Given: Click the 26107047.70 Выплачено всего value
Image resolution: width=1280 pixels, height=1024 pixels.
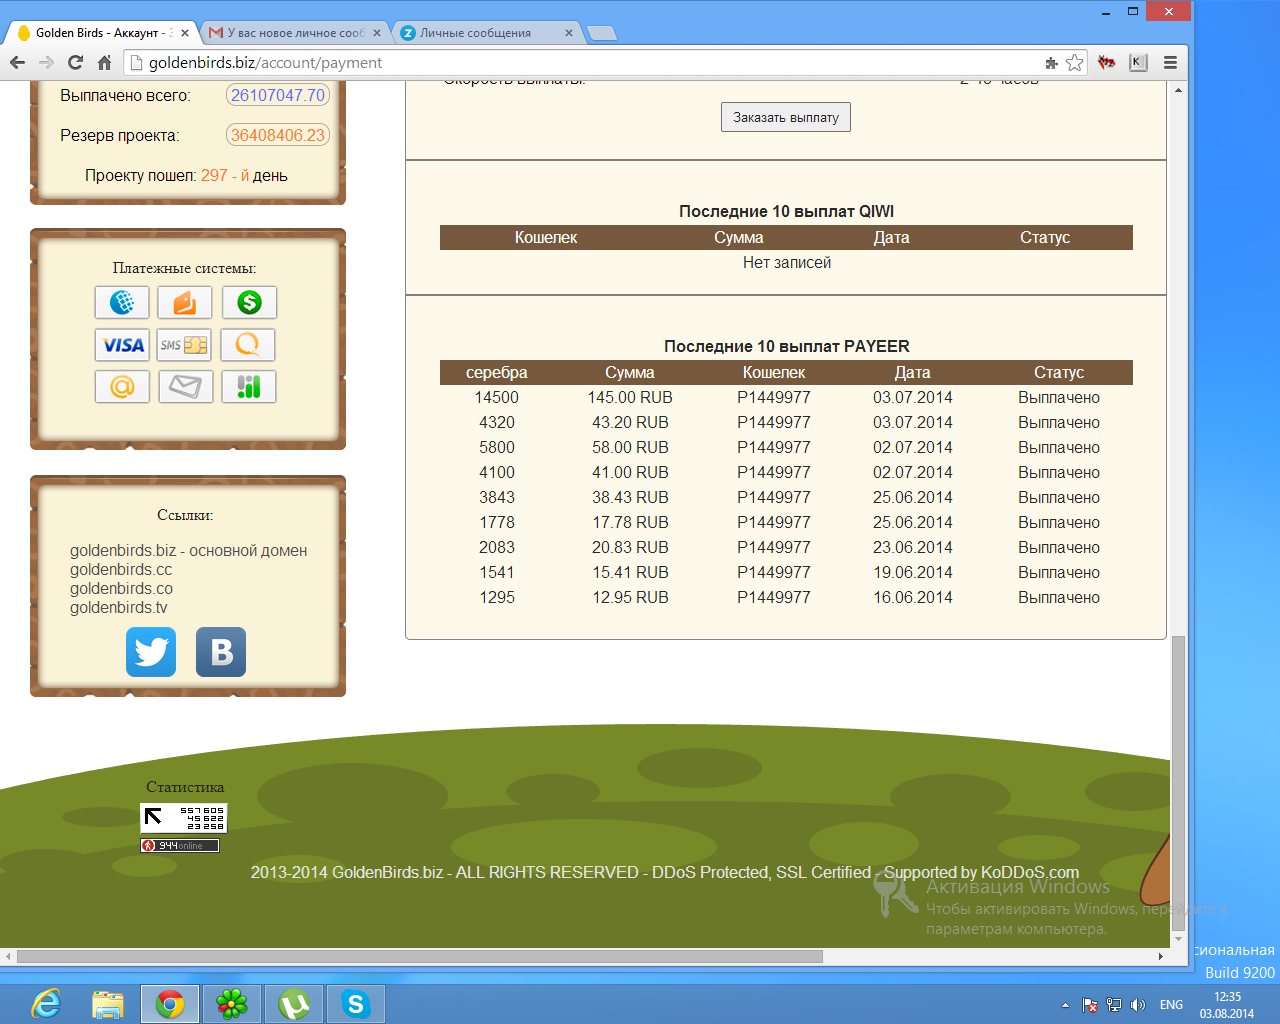Looking at the screenshot, I should pos(278,95).
